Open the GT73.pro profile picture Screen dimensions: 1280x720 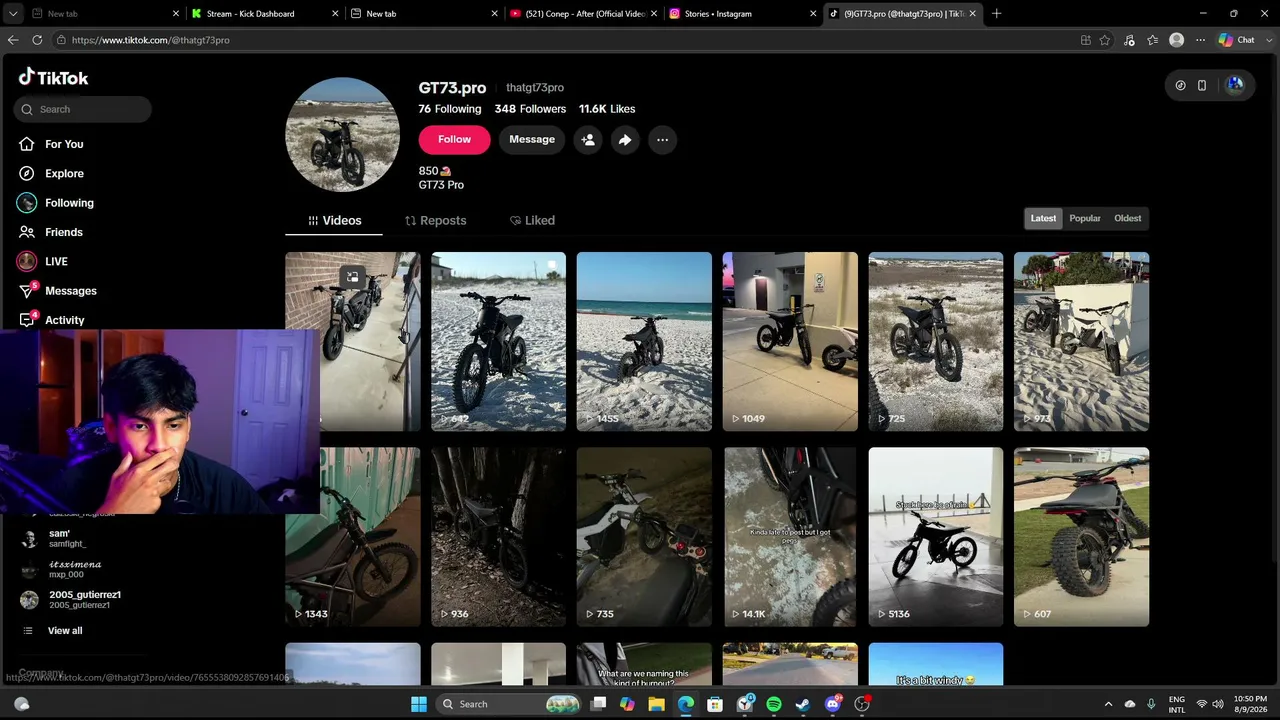click(343, 134)
